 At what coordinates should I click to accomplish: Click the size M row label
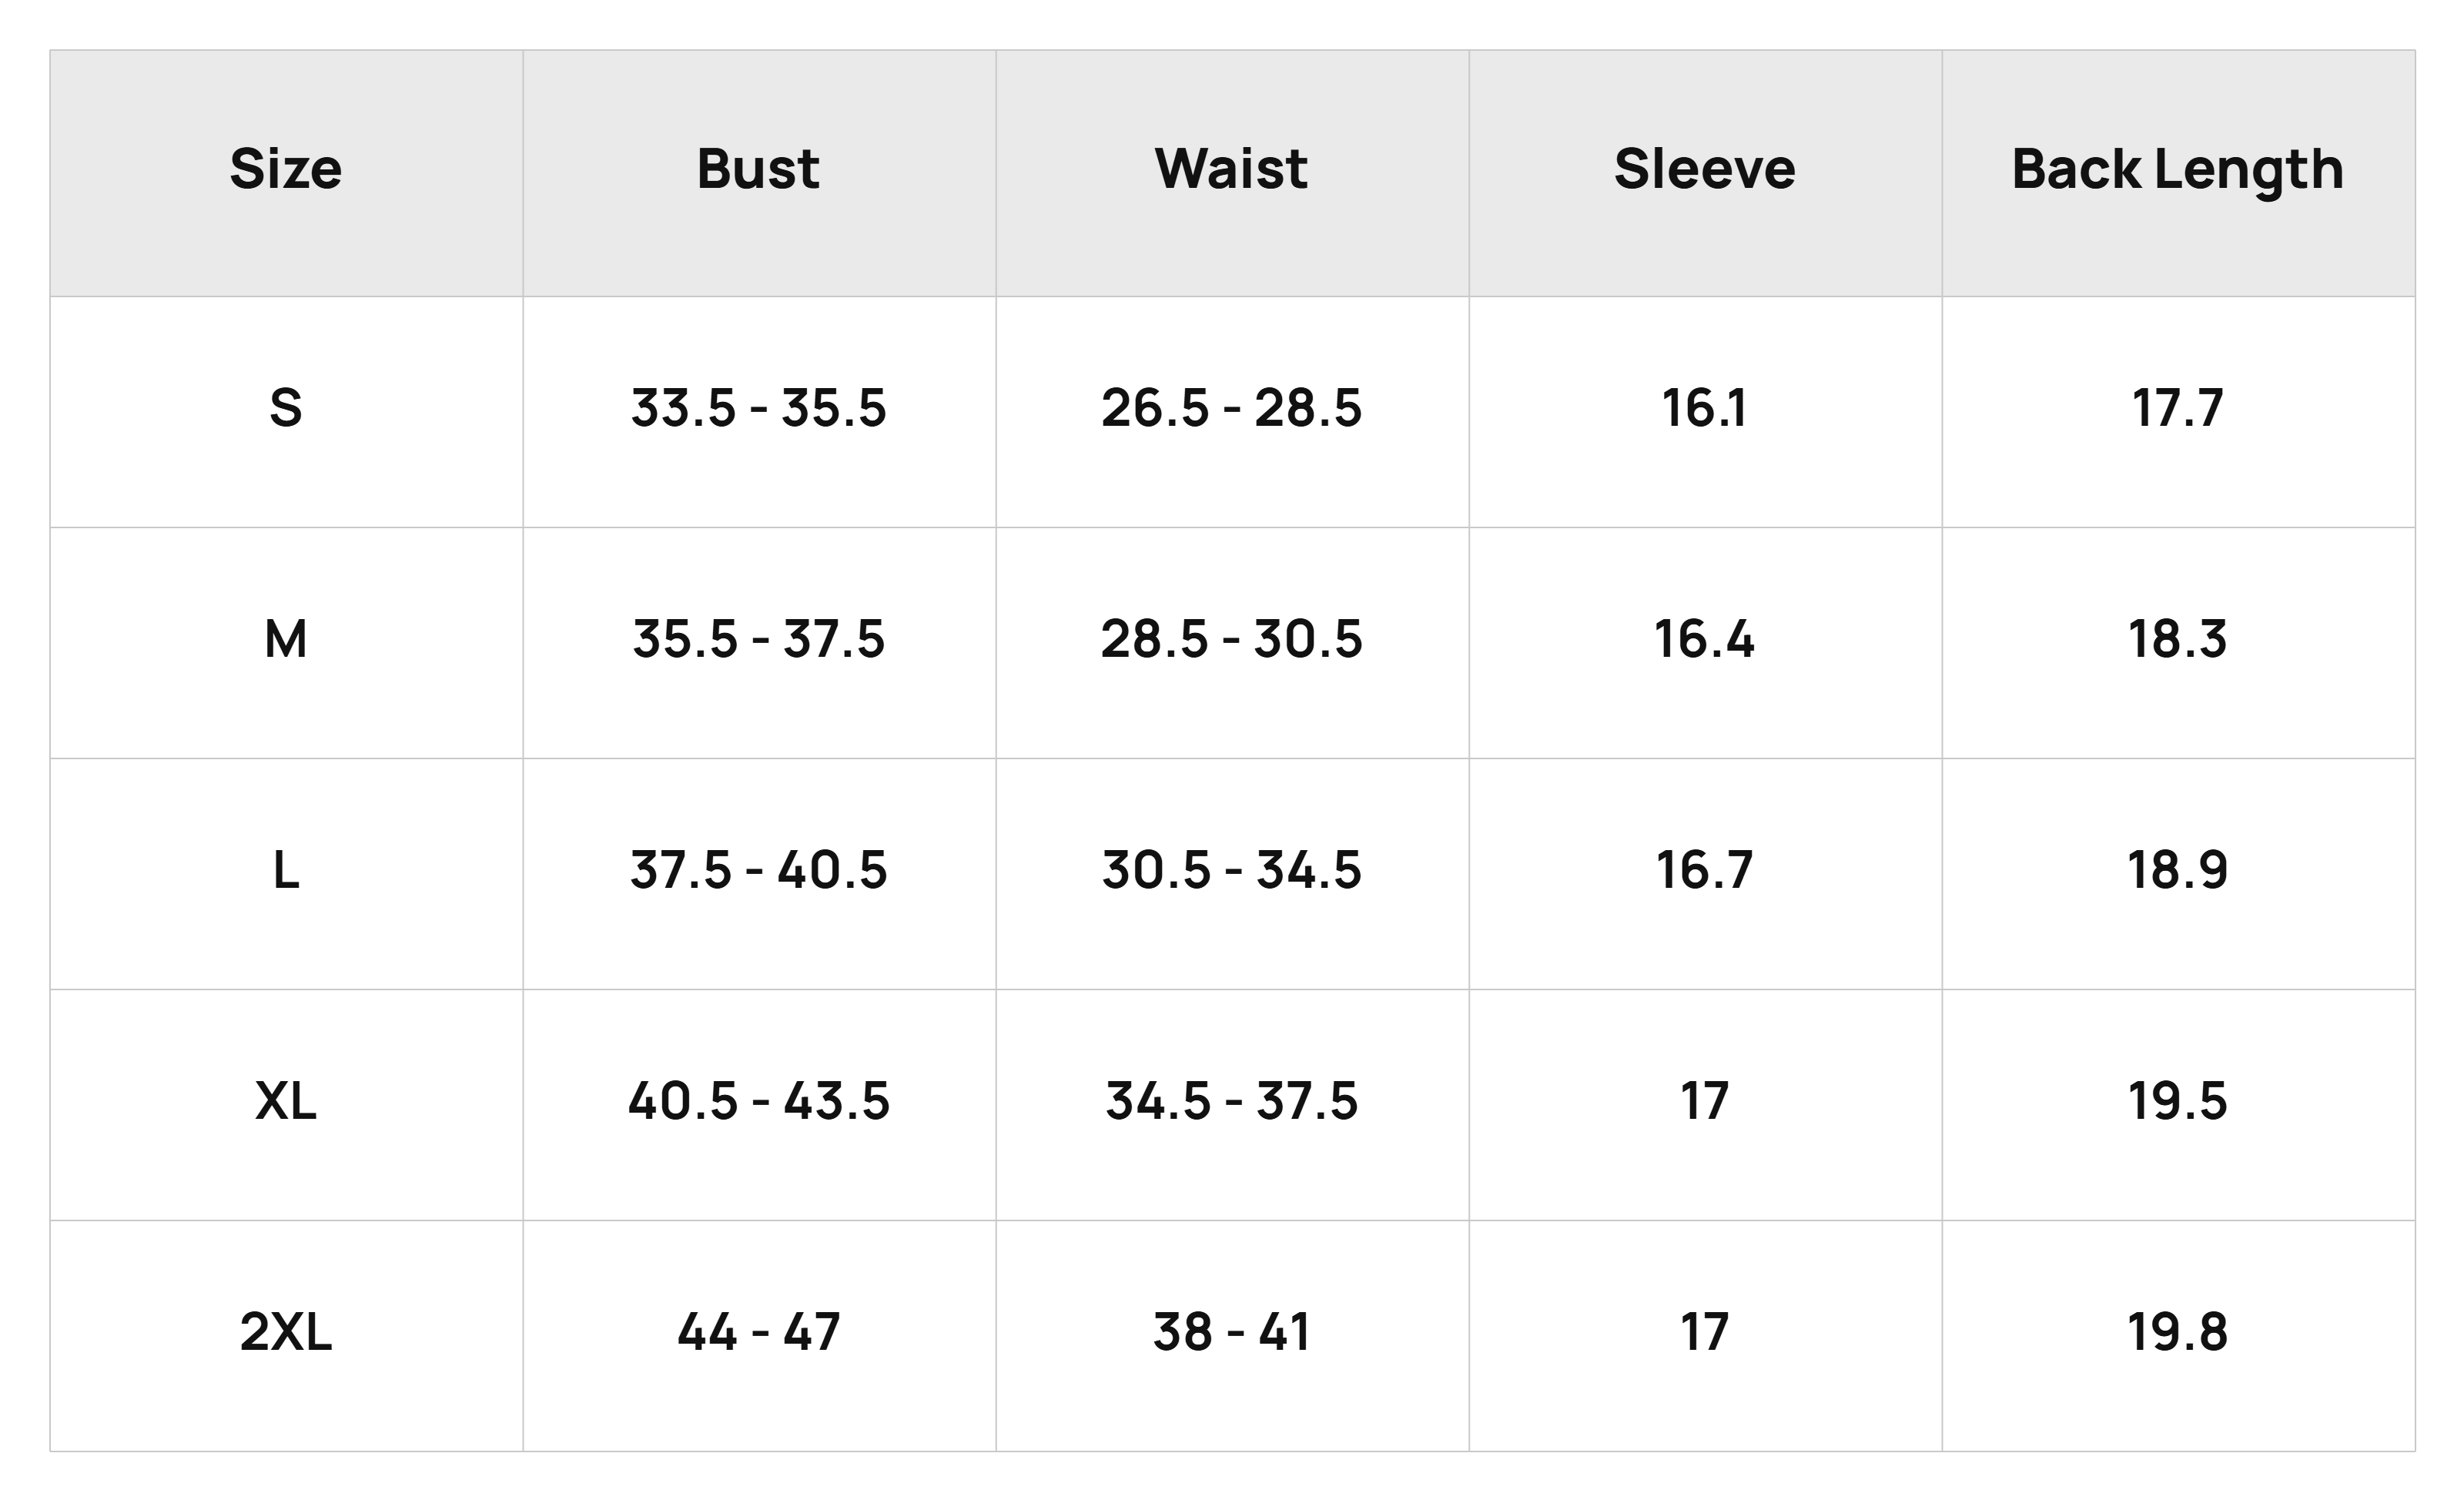(x=286, y=639)
